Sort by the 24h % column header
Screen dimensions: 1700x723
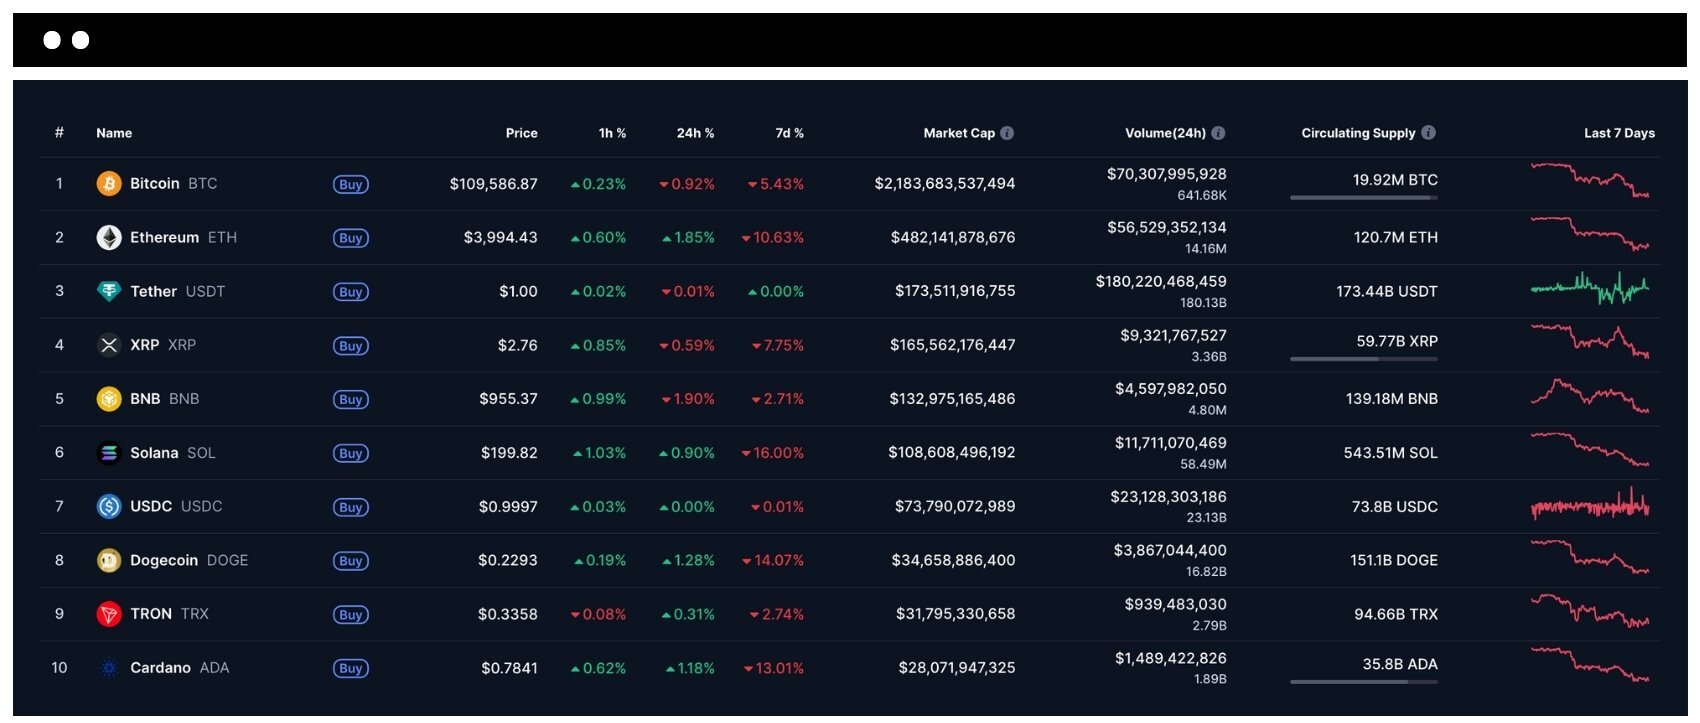696,133
